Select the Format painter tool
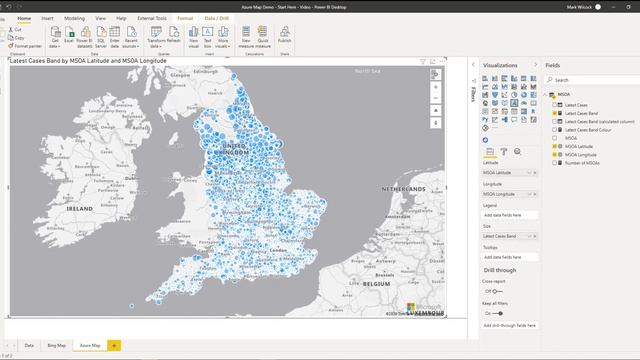The width and height of the screenshot is (640, 360). pyautogui.click(x=25, y=46)
